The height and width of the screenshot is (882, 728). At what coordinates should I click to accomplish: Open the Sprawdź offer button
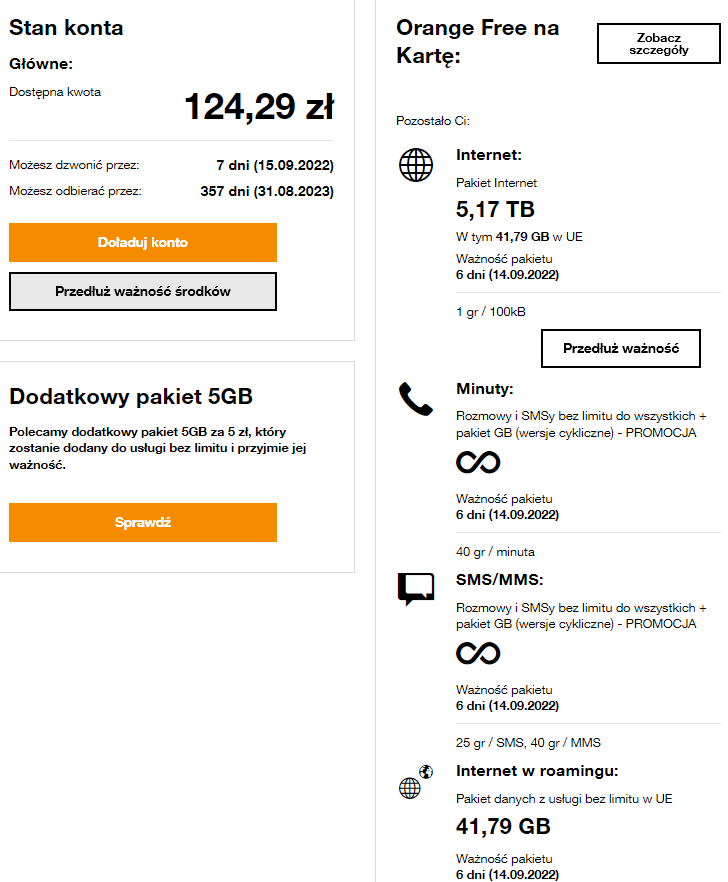[x=143, y=522]
